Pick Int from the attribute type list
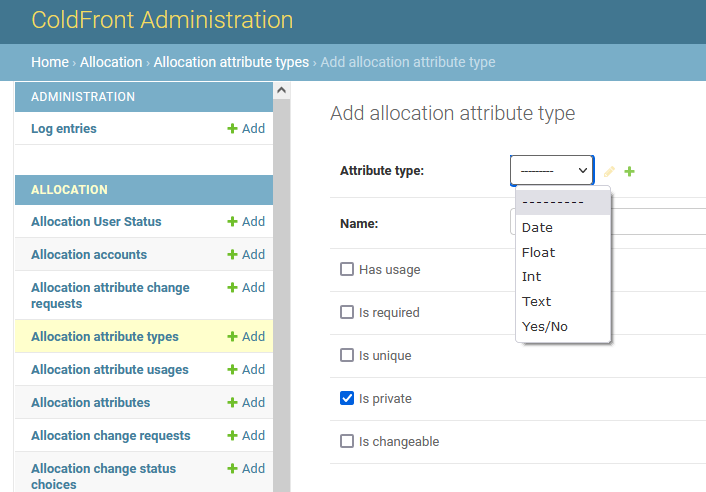 coord(563,276)
